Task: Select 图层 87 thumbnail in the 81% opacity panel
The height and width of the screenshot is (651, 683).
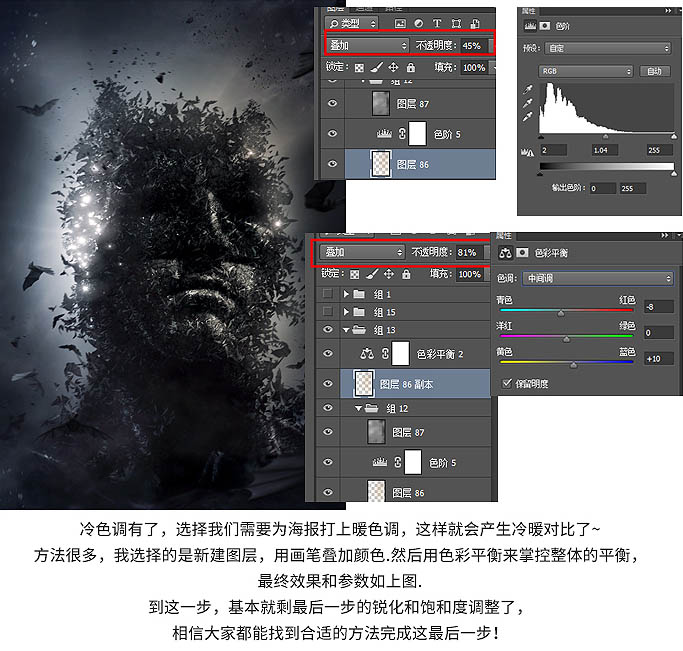Action: (376, 432)
